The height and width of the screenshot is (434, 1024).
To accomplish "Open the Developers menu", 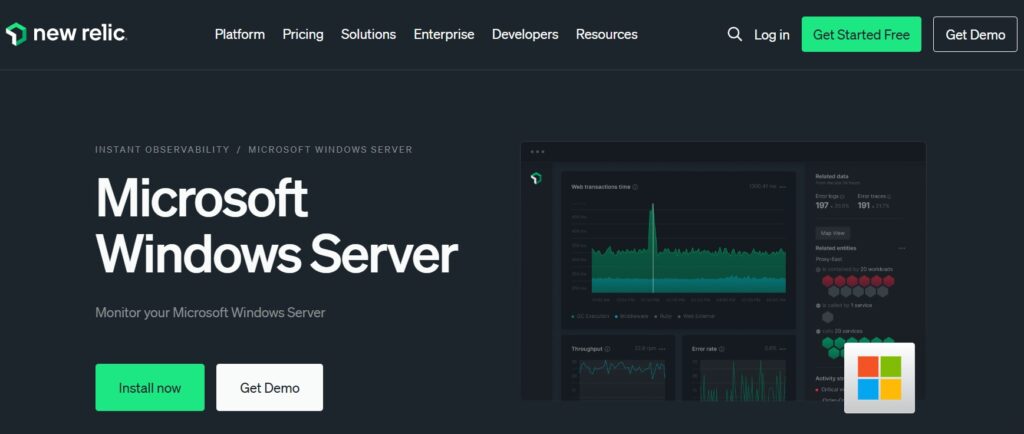I will click(525, 34).
